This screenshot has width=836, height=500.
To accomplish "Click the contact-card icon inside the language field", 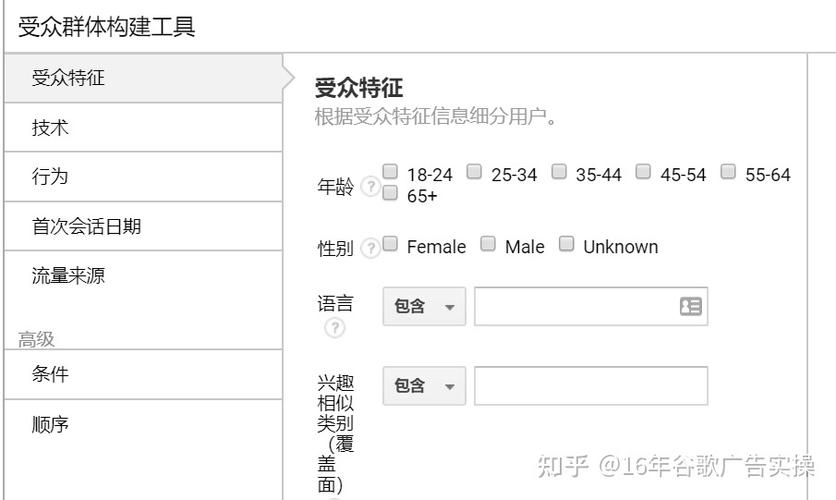I will coord(690,306).
